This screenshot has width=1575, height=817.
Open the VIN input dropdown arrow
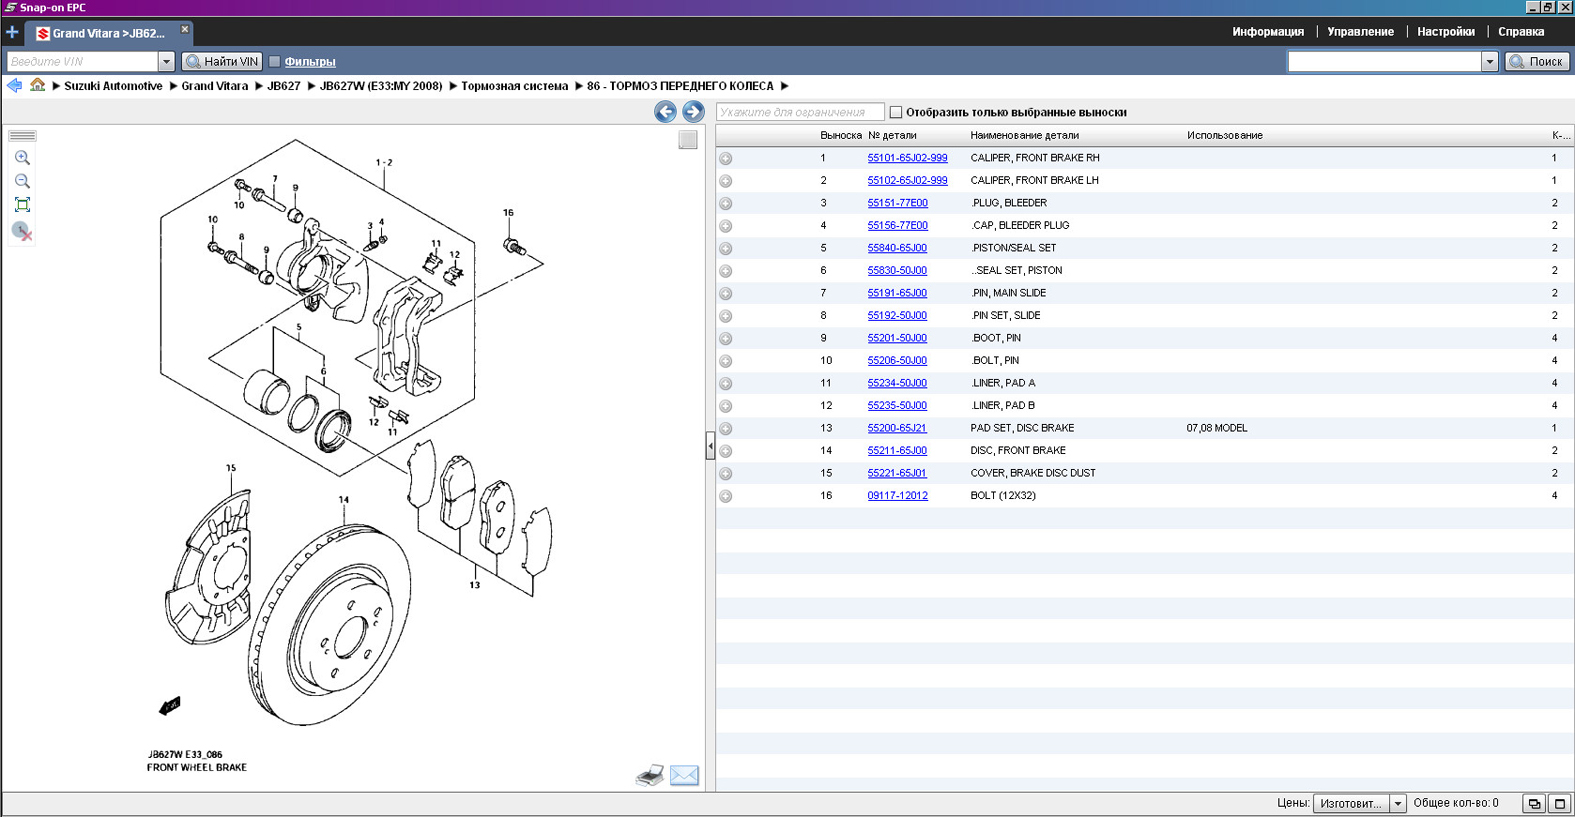tap(166, 62)
